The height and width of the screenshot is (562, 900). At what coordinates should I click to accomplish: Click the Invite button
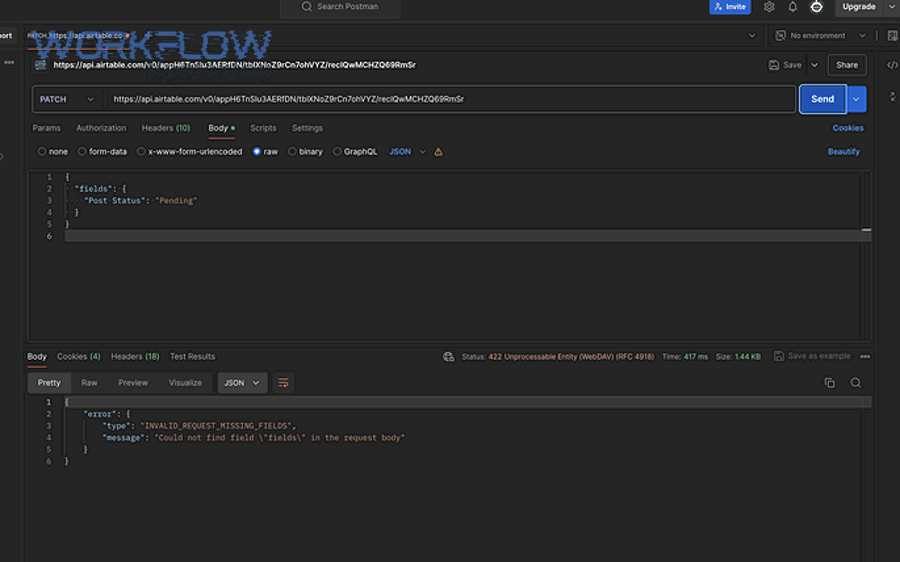(x=730, y=7)
